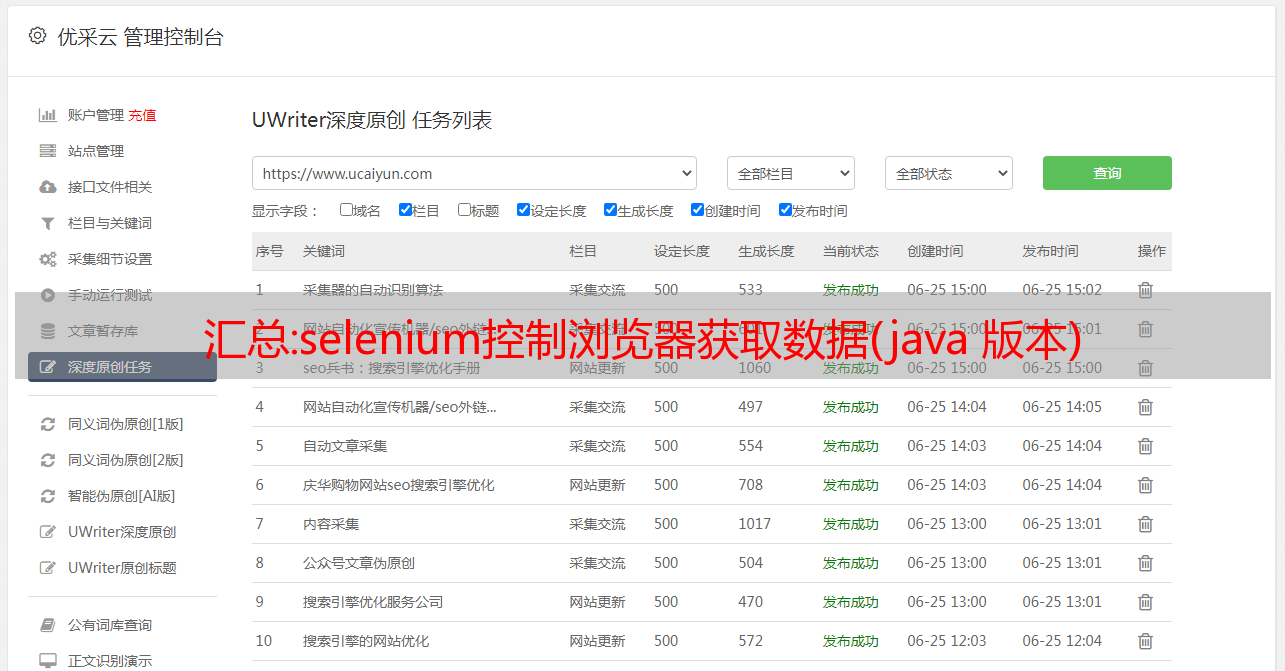Viewport: 1285px width, 671px height.
Task: Enable the 域名 field checkbox
Action: coord(346,210)
